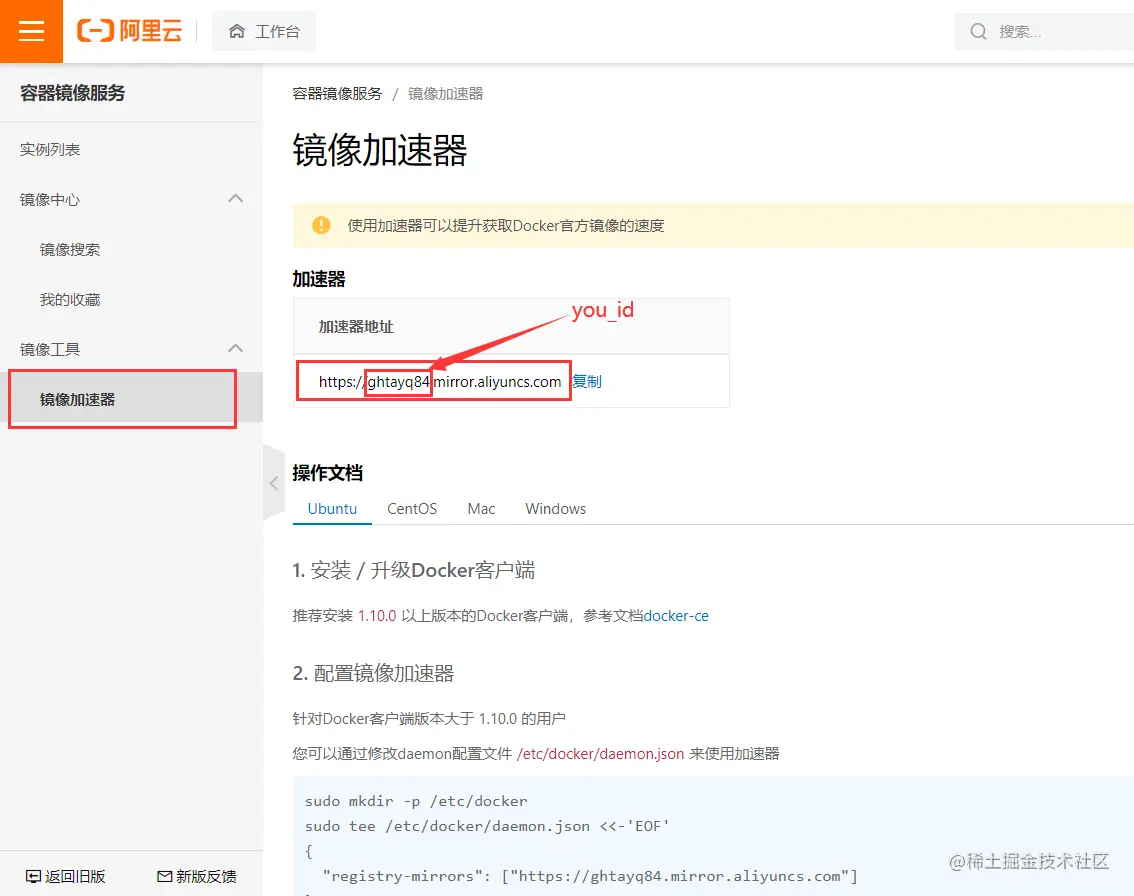1134x896 pixels.
Task: Open the docker-ce documentation link
Action: click(x=675, y=615)
